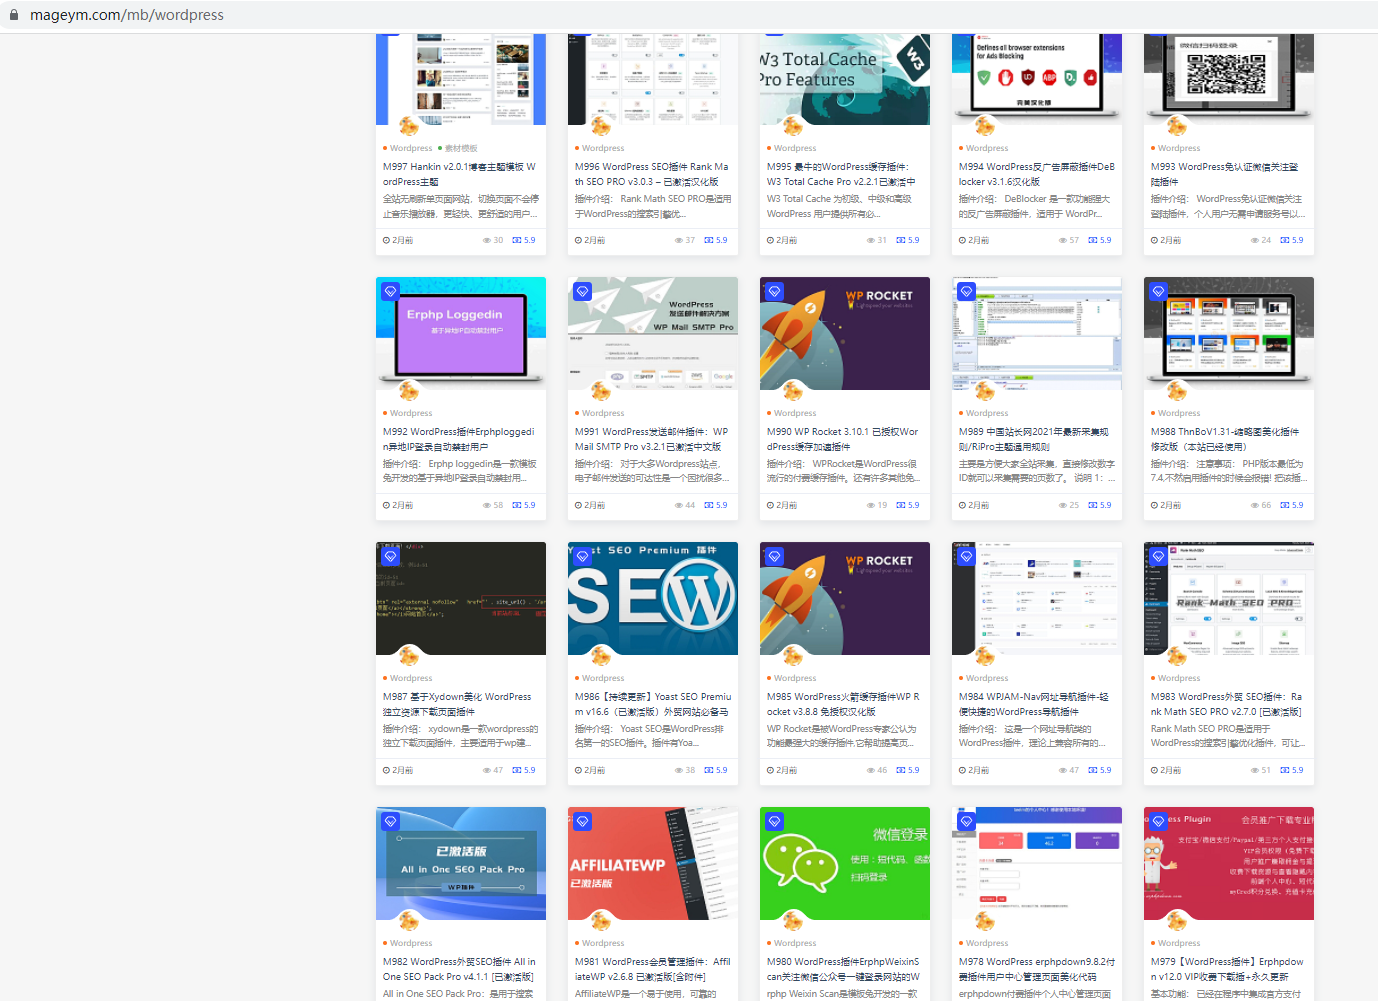The width and height of the screenshot is (1378, 1001).
Task: Open the M979 Erphpdown v12.0 title link
Action: point(1227,969)
